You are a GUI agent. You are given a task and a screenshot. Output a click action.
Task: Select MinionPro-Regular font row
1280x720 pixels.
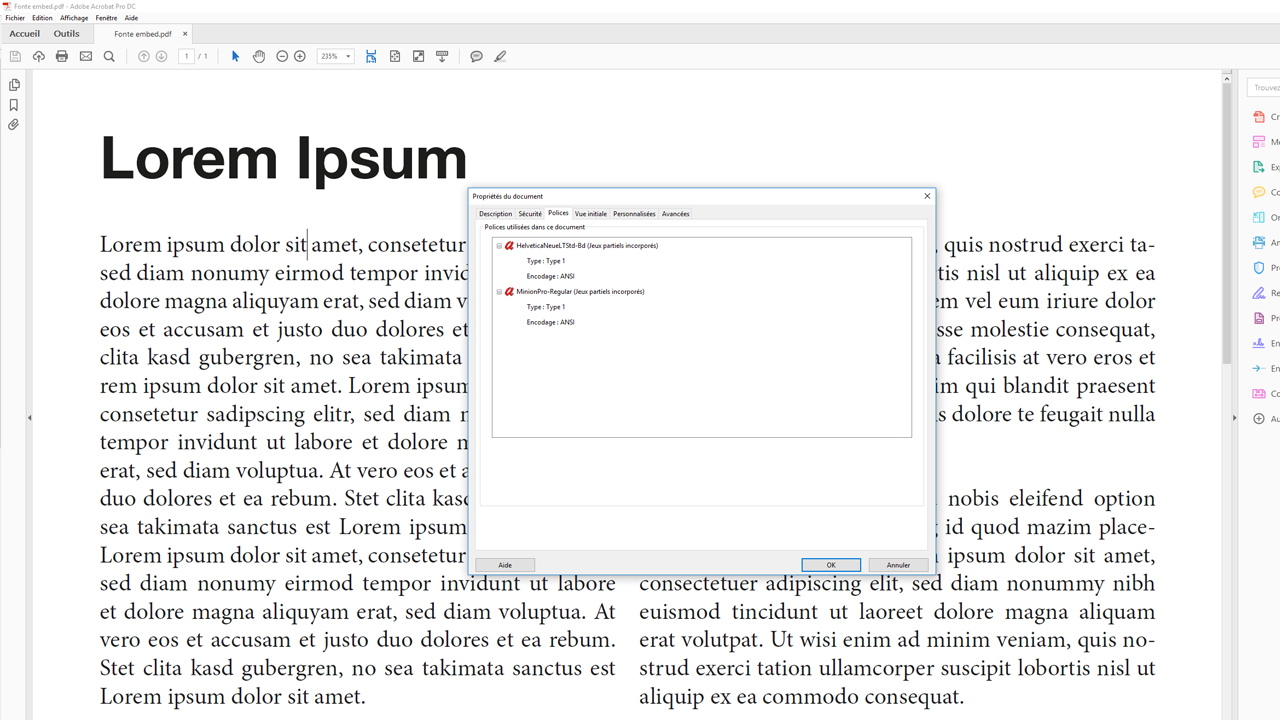tap(580, 292)
